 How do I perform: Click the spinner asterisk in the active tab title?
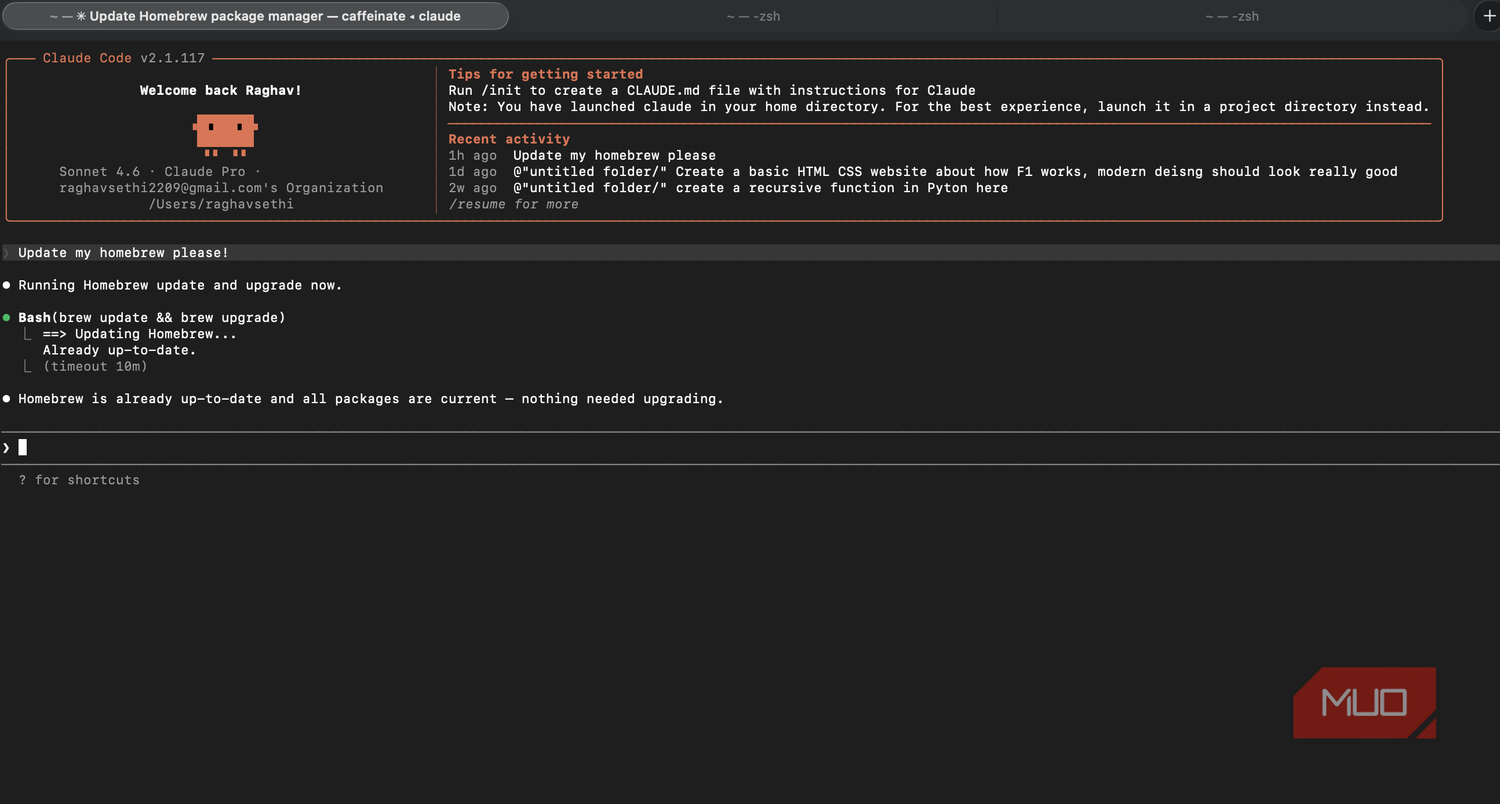pos(81,17)
